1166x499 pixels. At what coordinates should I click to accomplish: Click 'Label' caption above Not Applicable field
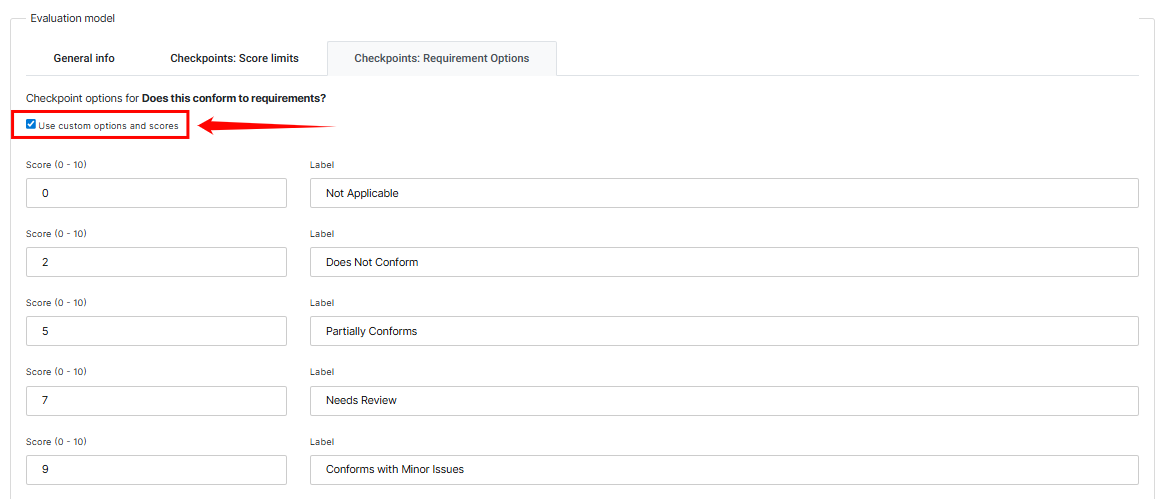322,164
